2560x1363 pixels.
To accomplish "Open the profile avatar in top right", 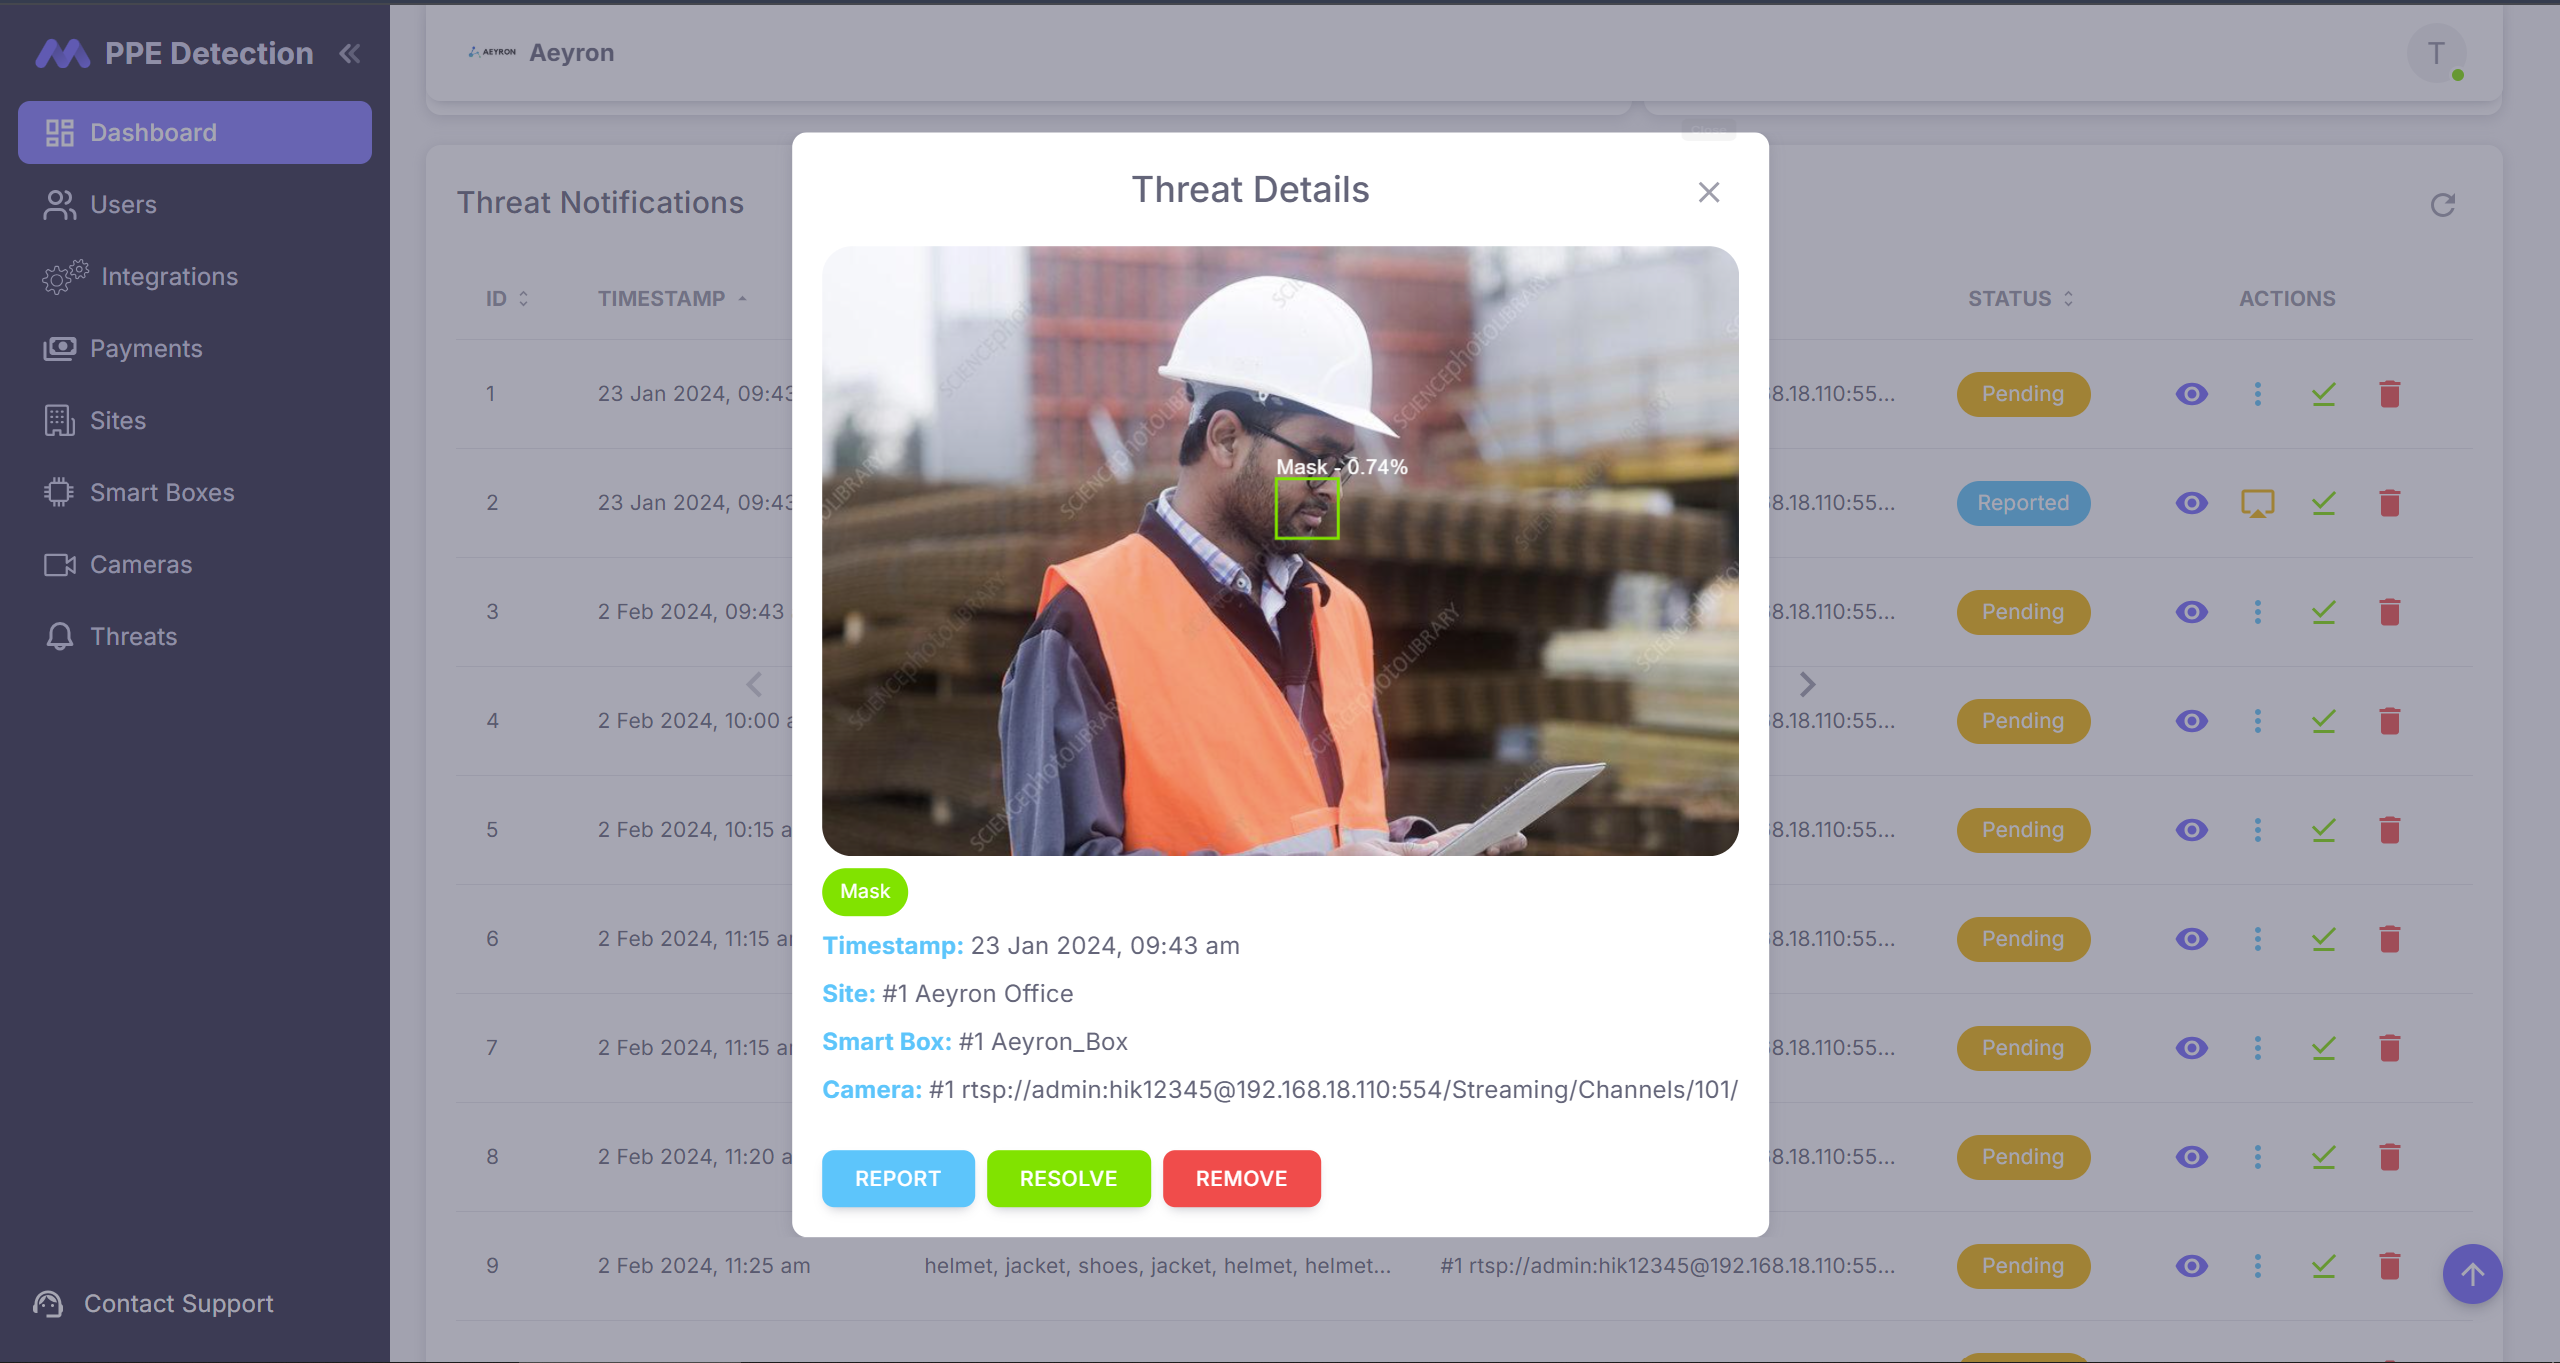I will coord(2435,53).
